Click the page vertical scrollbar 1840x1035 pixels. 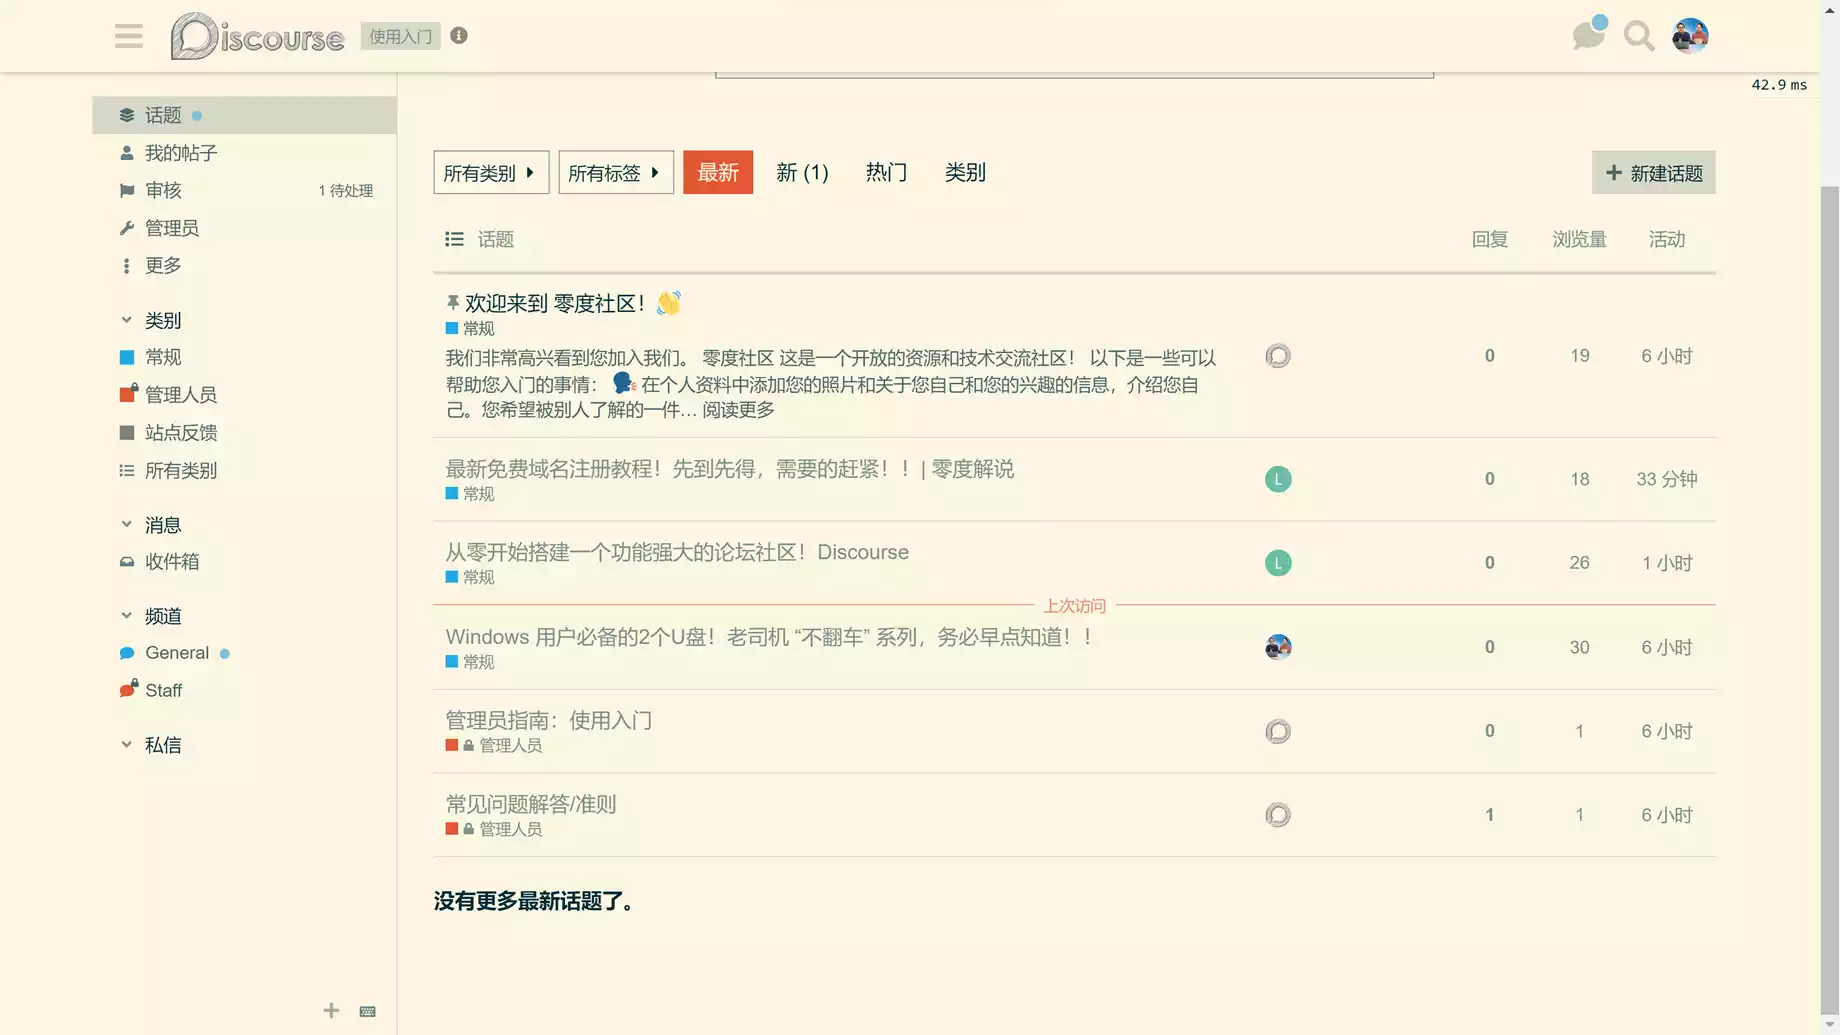click(x=1829, y=600)
